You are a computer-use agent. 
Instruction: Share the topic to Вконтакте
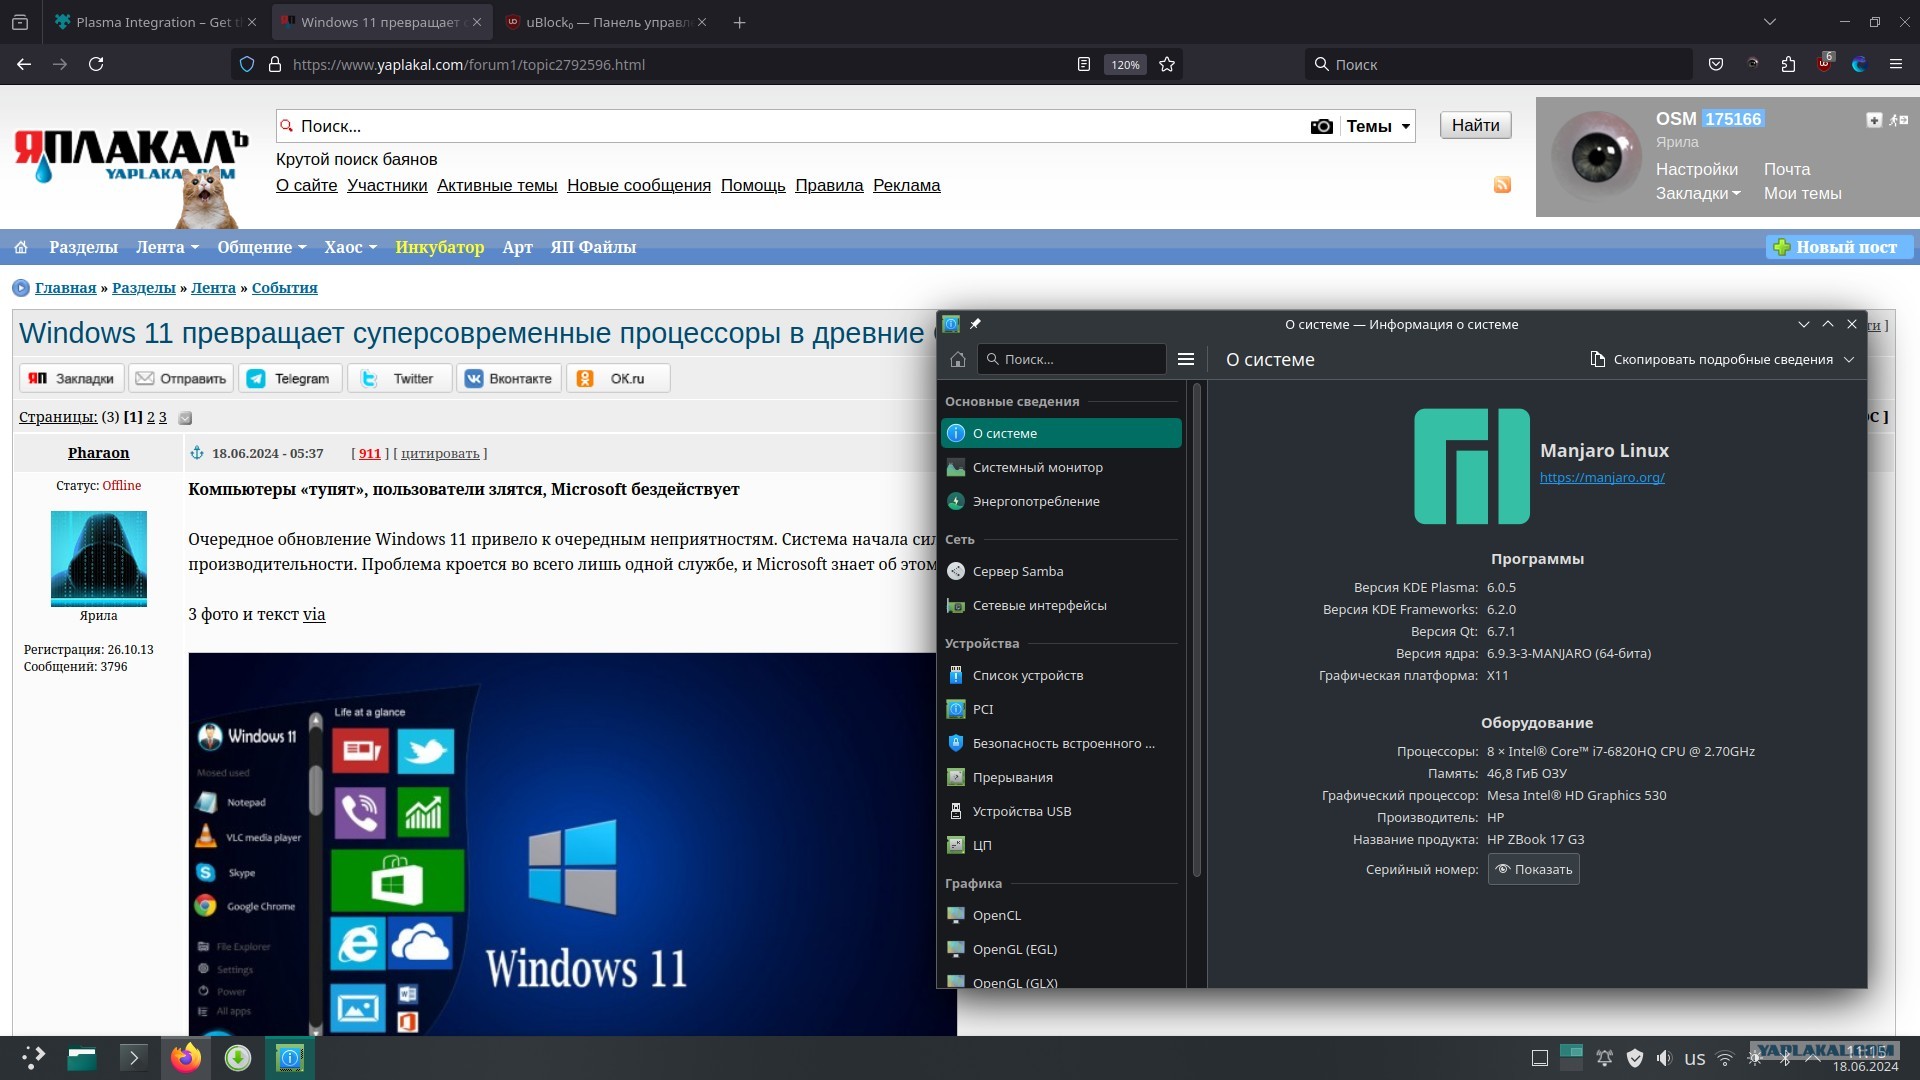[x=509, y=378]
